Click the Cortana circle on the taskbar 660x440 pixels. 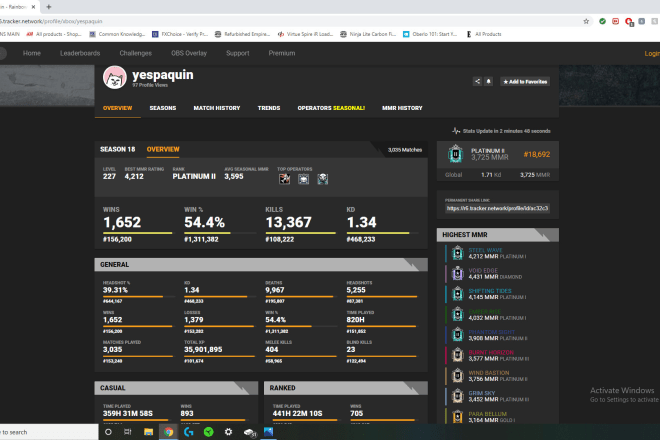[x=108, y=432]
